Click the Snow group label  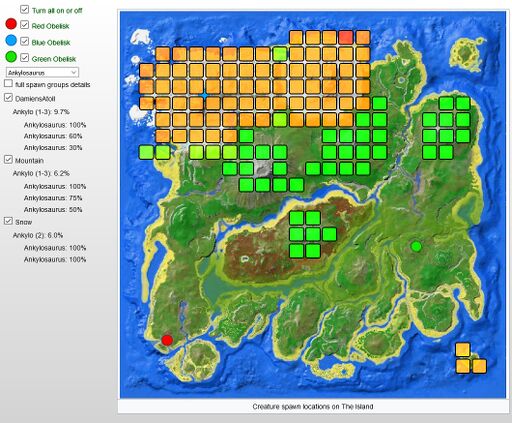click(24, 222)
